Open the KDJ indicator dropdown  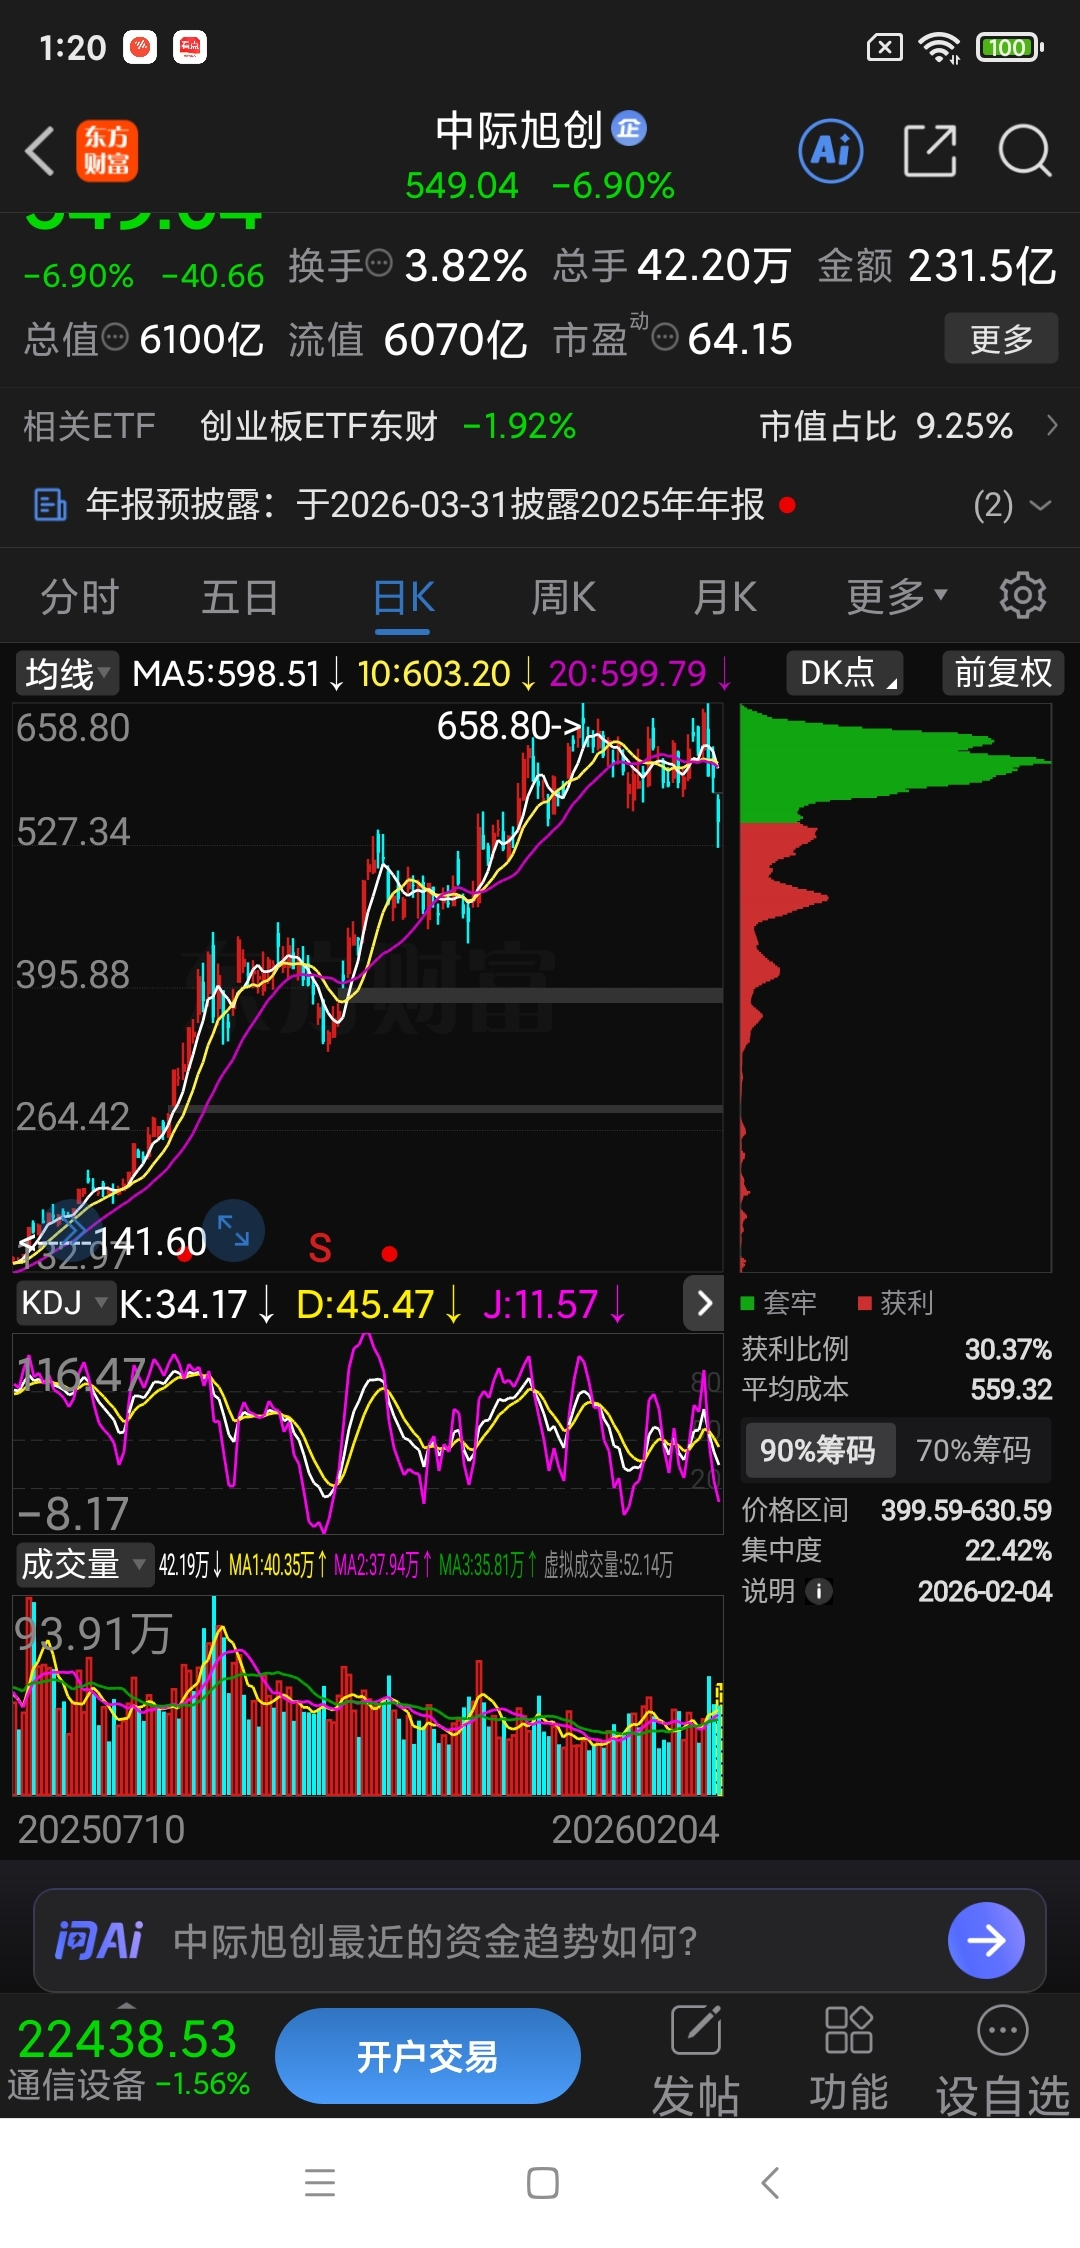[65, 1303]
